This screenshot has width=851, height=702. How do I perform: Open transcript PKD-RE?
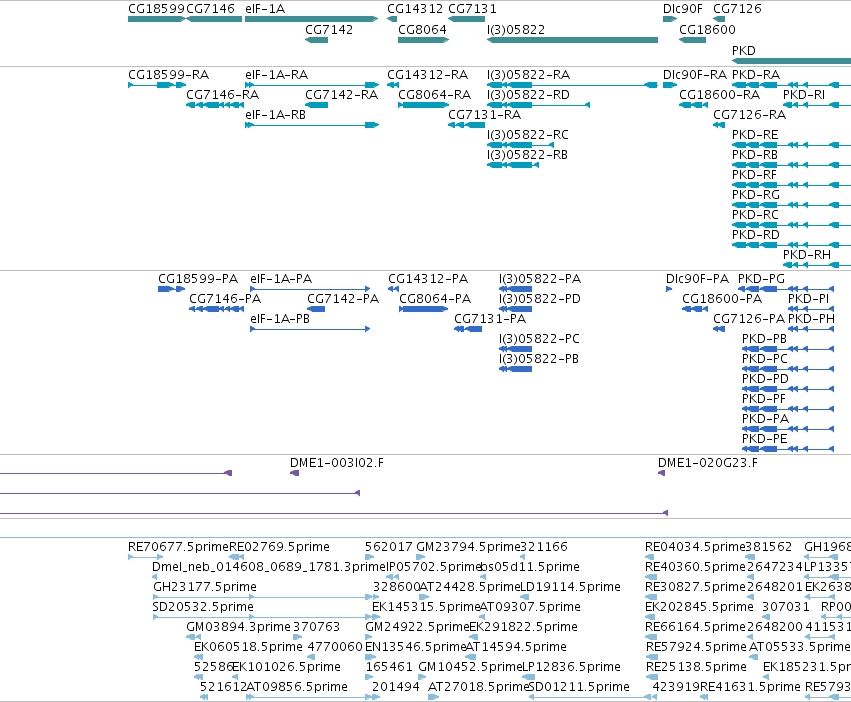click(x=755, y=135)
